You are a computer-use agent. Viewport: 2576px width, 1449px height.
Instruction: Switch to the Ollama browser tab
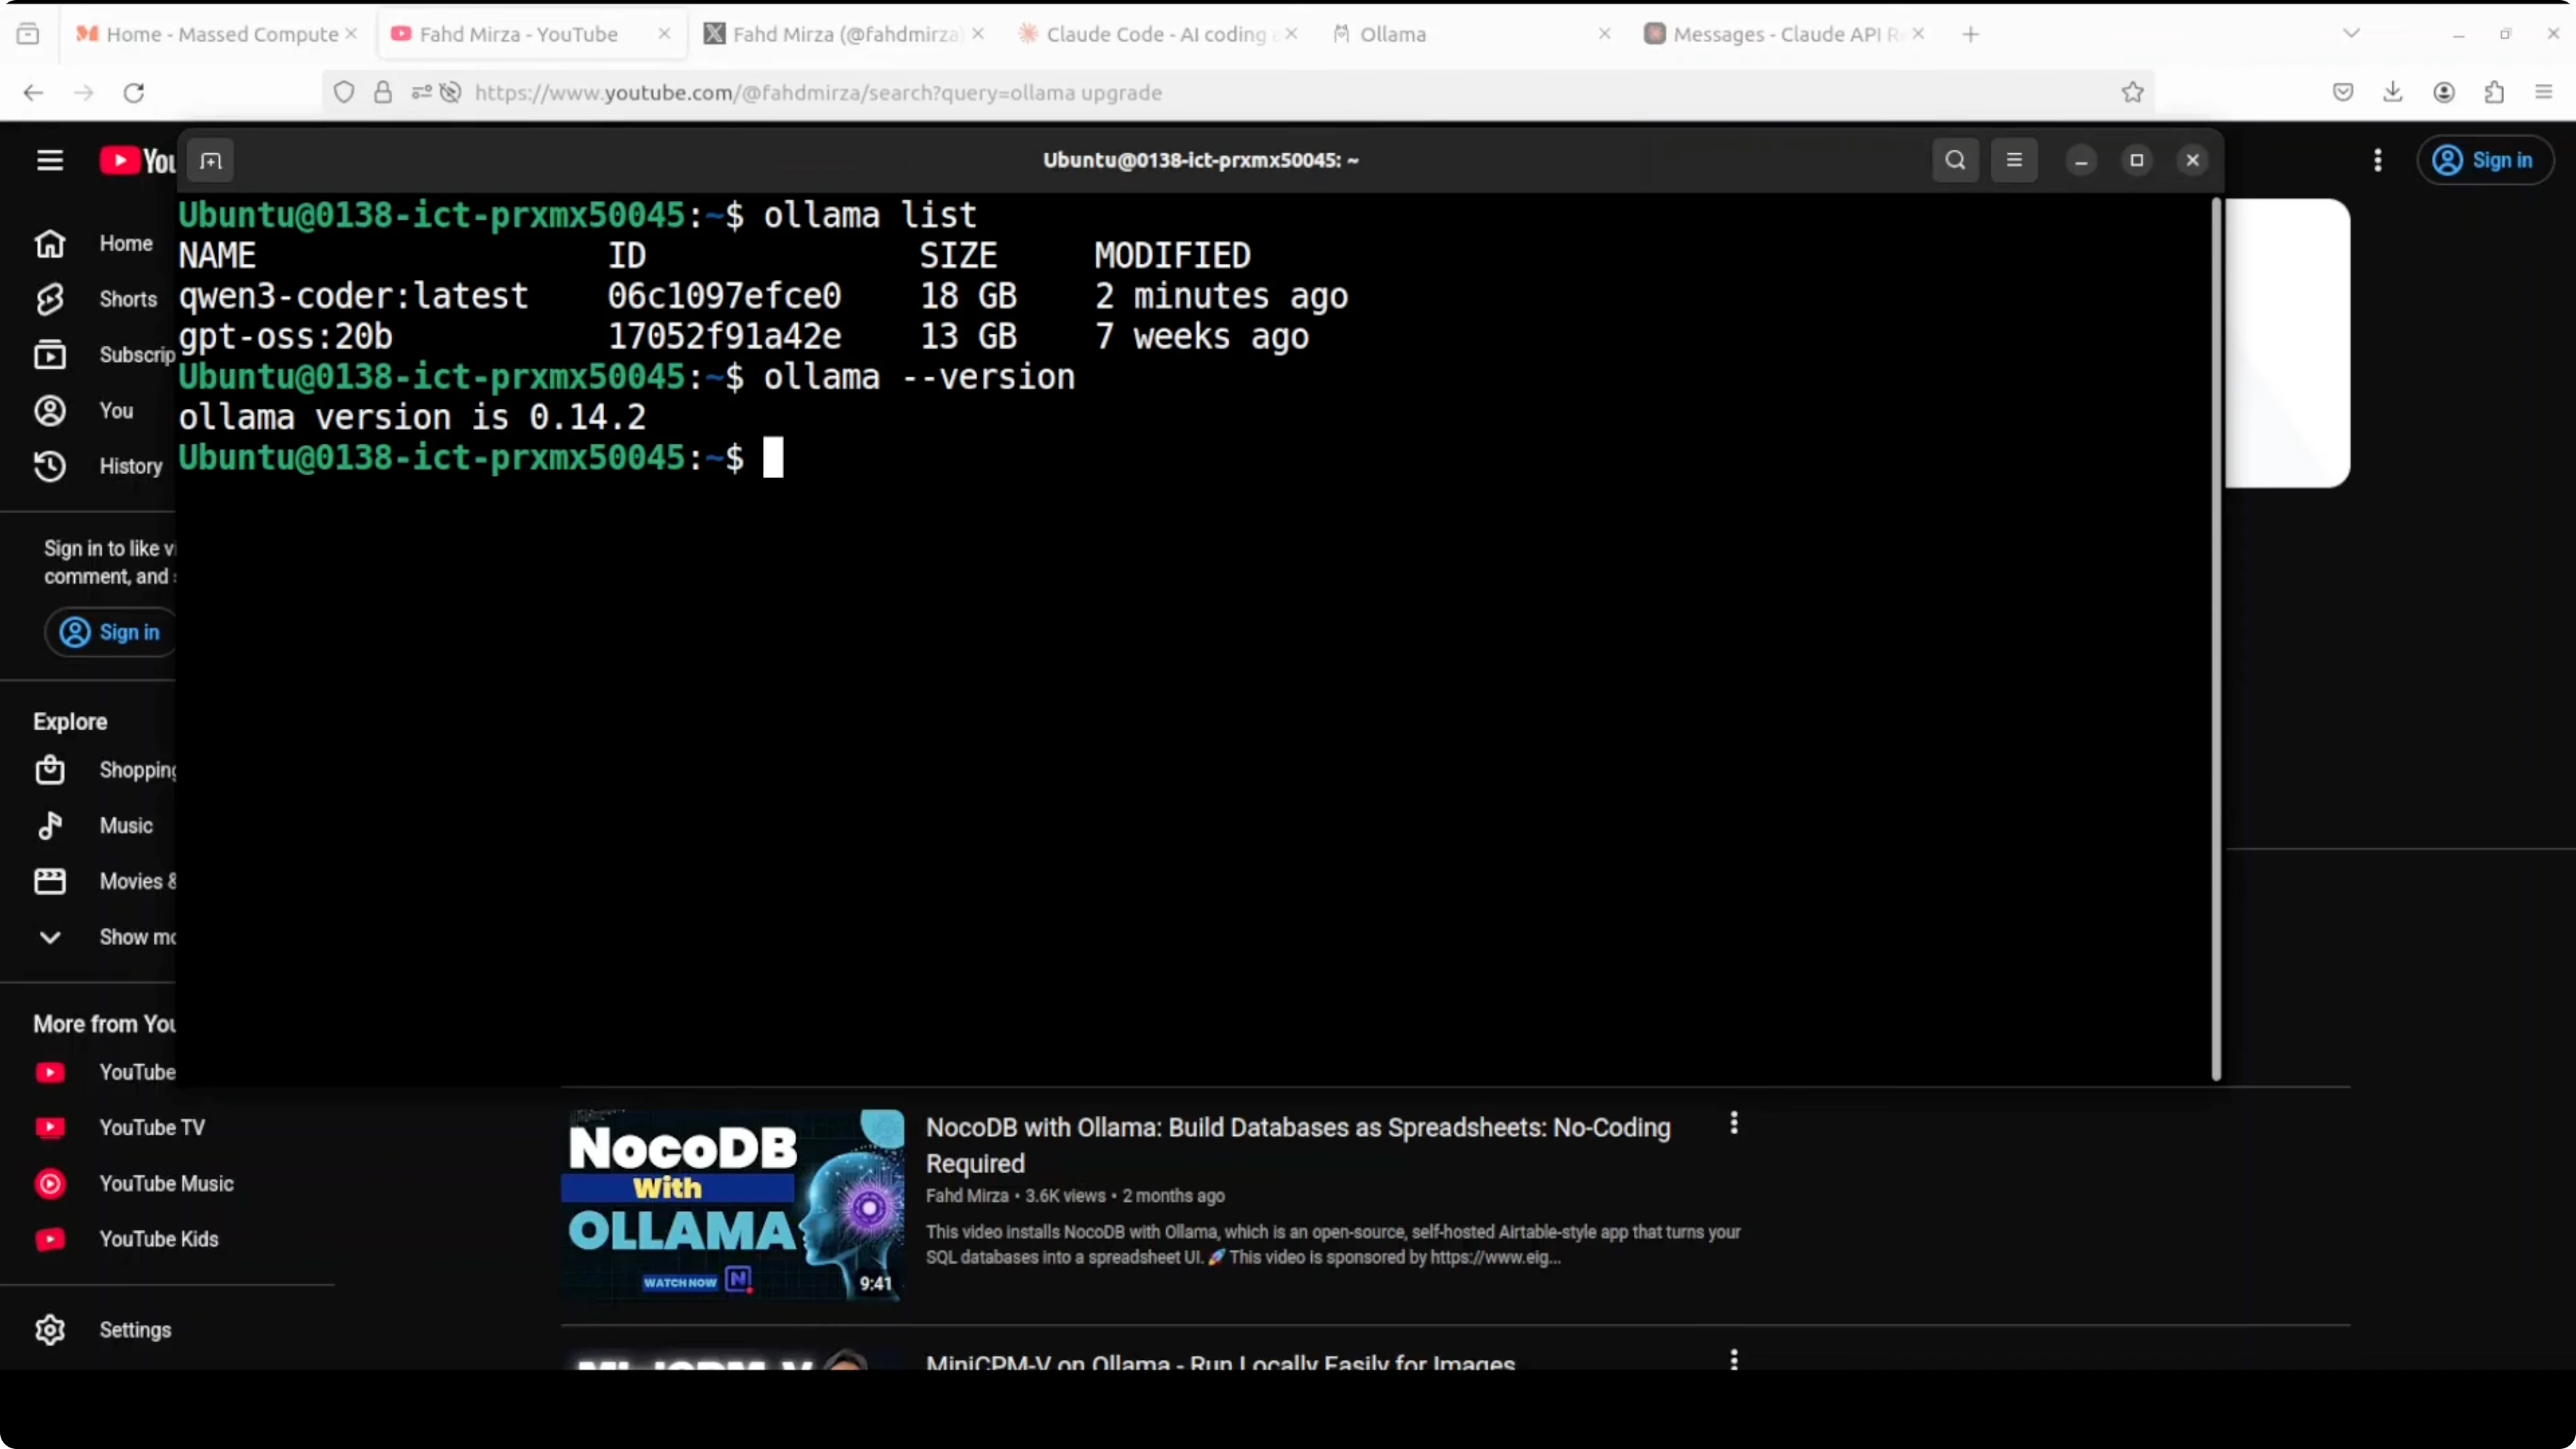(x=1392, y=34)
